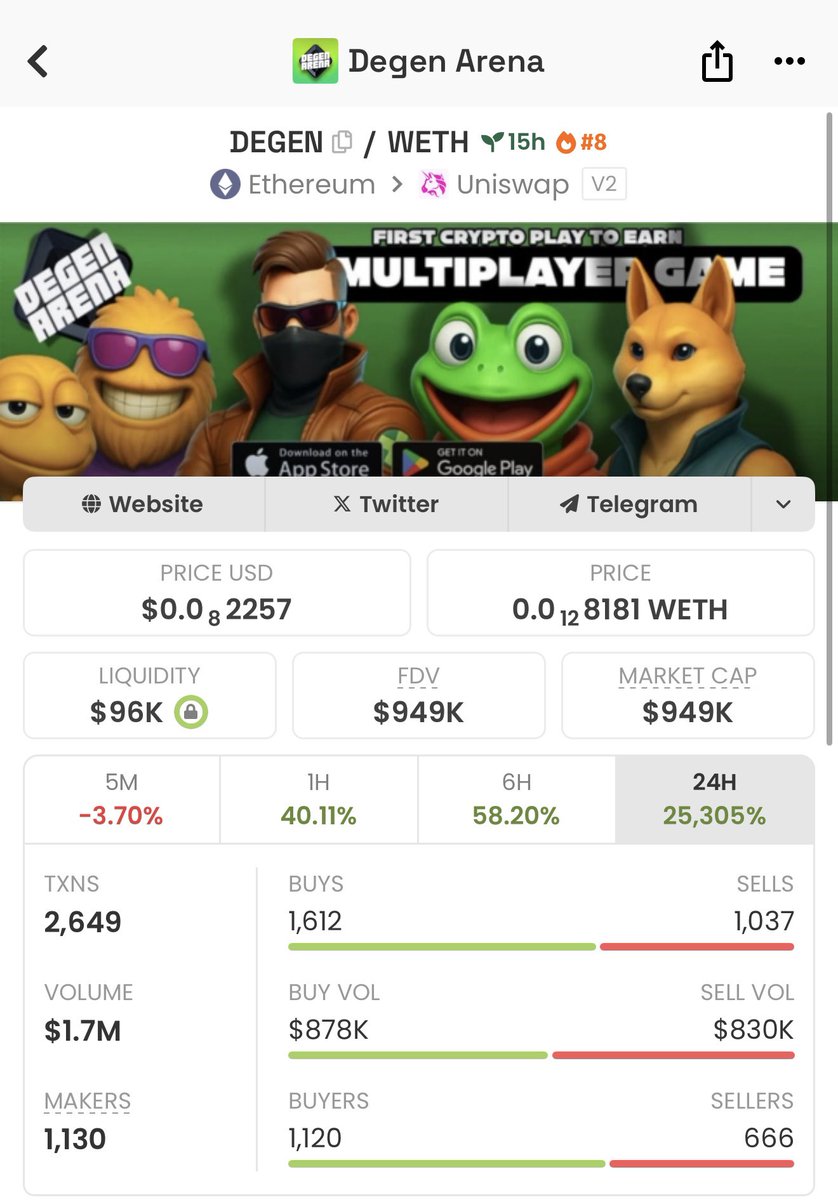Viewport: 838px width, 1200px height.
Task: Tap the back arrow icon
Action: tap(38, 61)
